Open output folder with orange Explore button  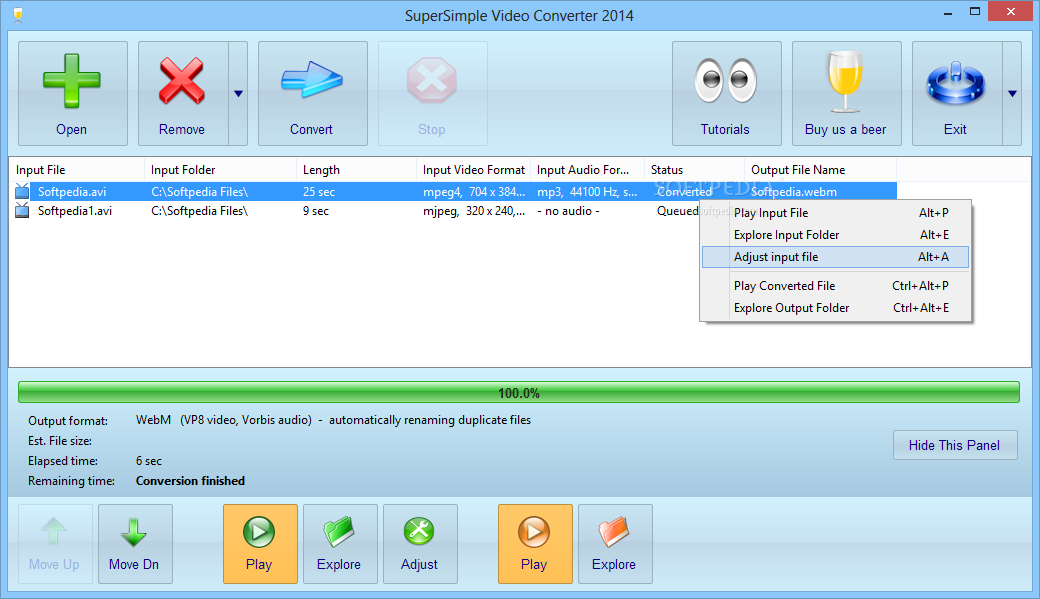pyautogui.click(x=615, y=544)
